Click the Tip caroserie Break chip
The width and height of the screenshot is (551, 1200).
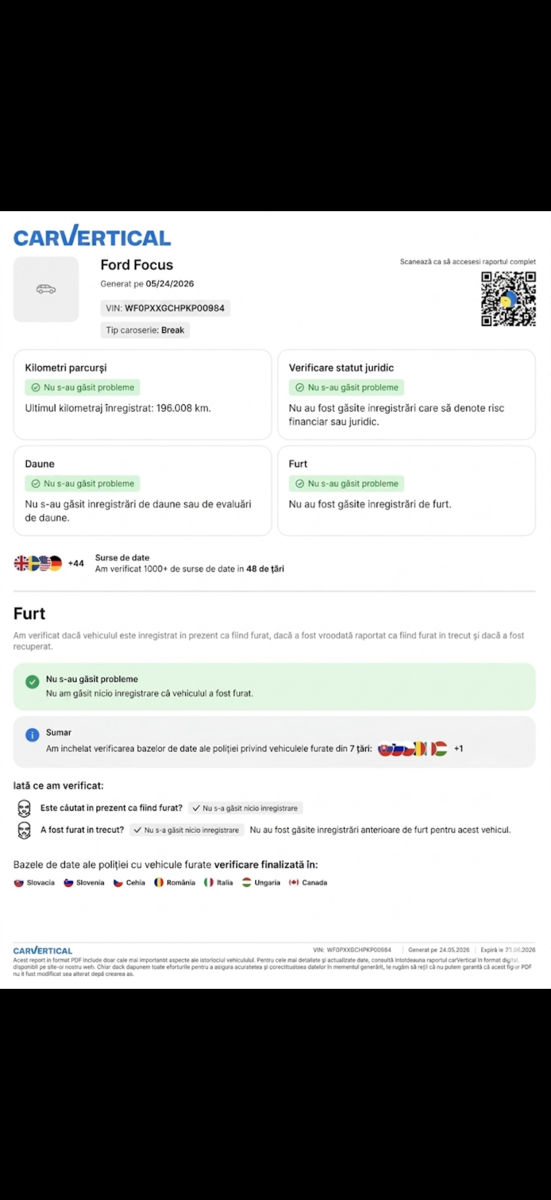145,330
